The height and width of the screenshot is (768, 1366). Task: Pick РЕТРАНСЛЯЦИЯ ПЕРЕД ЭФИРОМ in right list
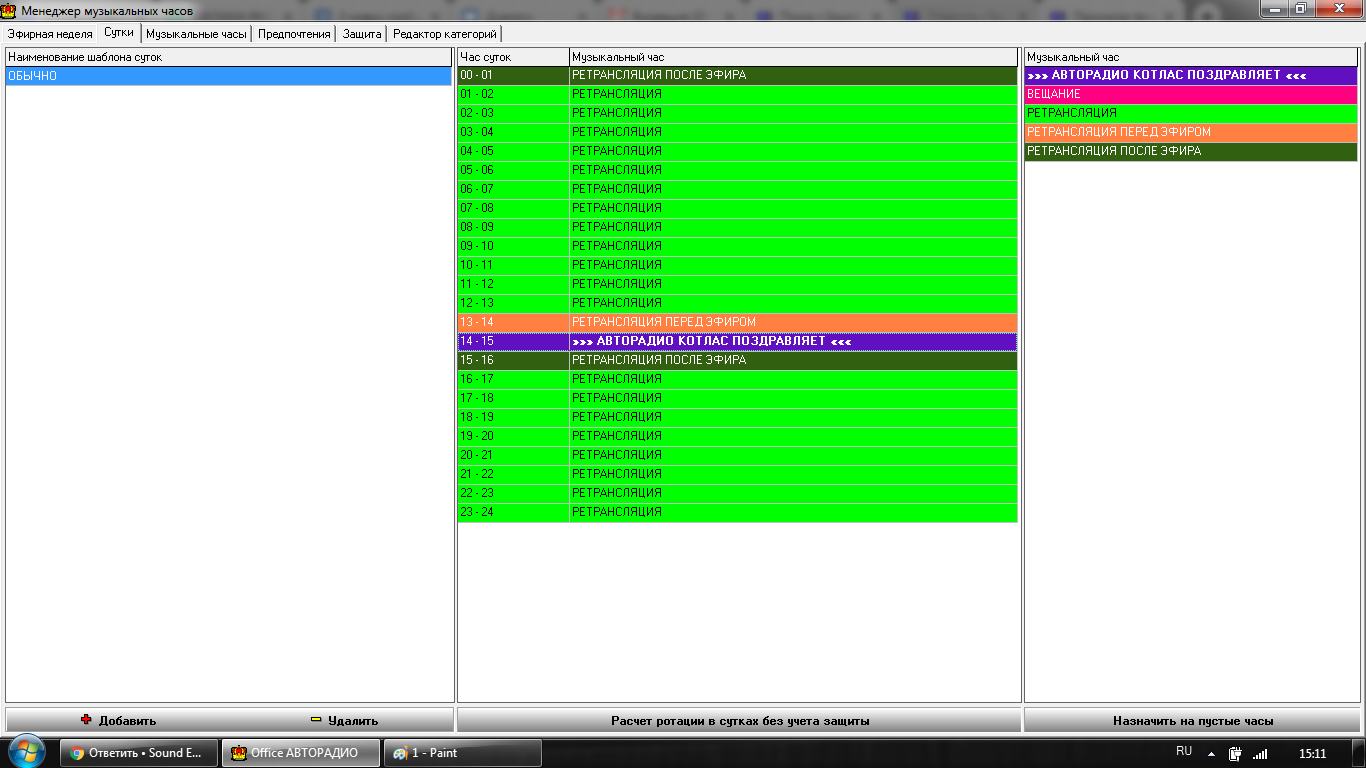(x=1191, y=133)
